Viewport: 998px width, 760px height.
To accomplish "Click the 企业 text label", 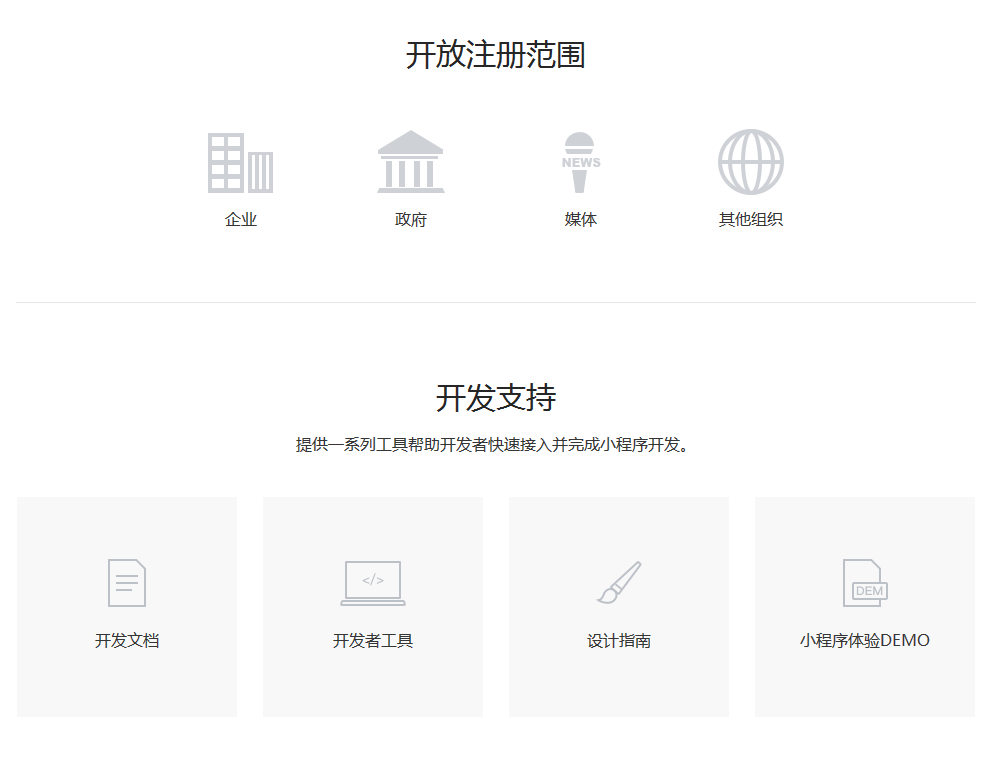I will tap(241, 219).
